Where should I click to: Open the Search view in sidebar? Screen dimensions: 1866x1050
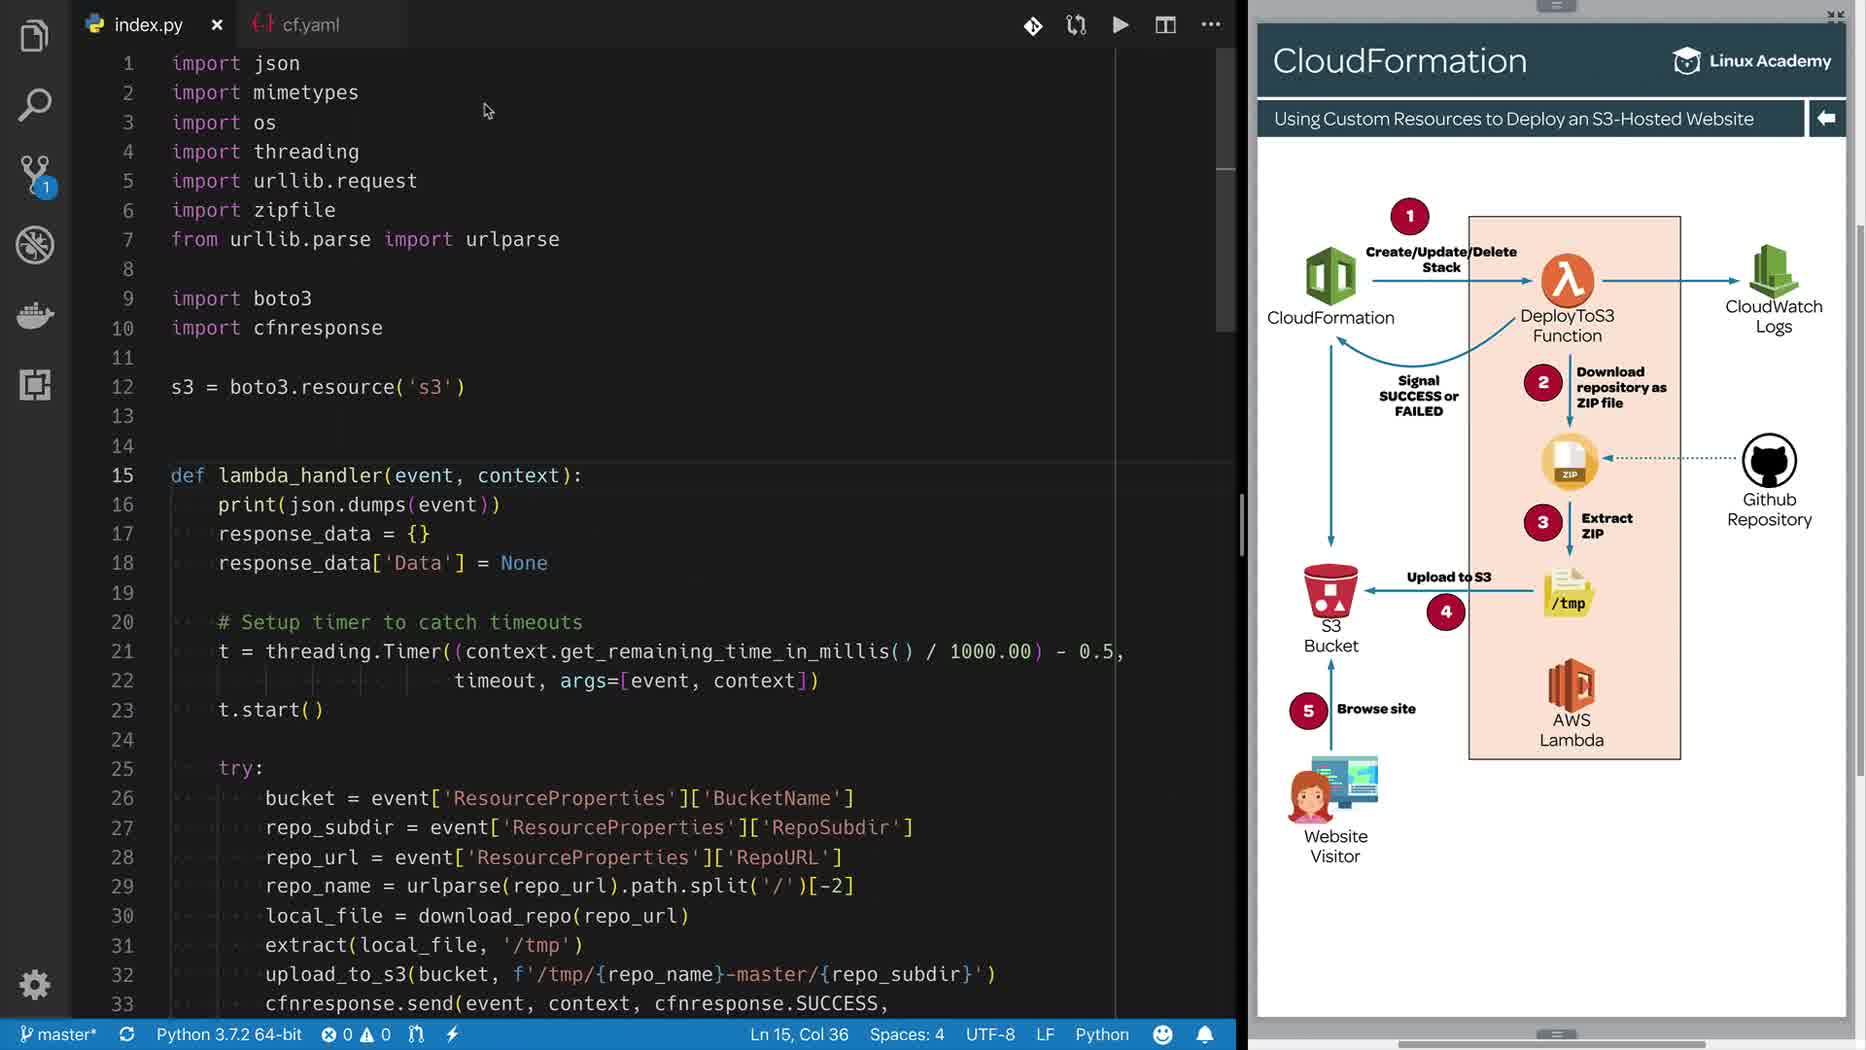35,105
